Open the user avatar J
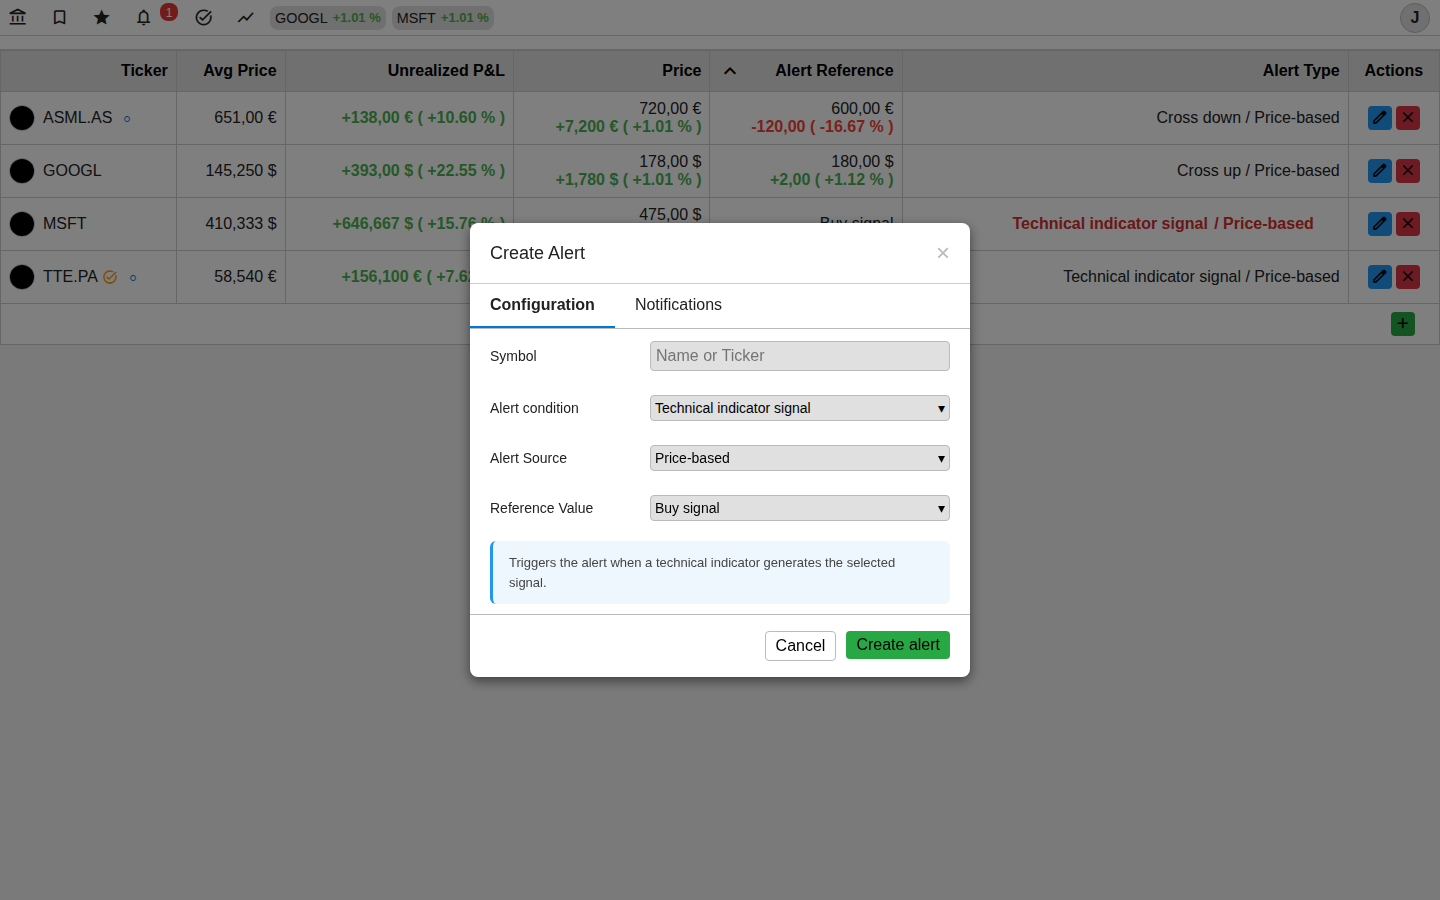This screenshot has height=900, width=1440. [1415, 17]
